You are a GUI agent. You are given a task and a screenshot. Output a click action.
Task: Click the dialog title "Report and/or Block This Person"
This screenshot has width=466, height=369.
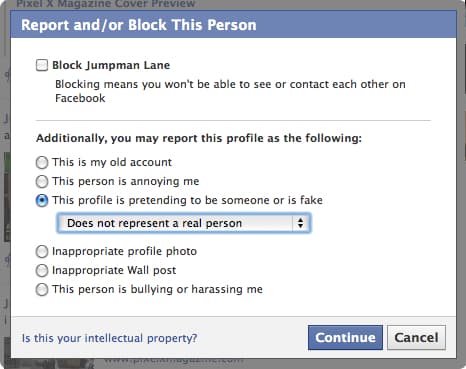coord(139,25)
